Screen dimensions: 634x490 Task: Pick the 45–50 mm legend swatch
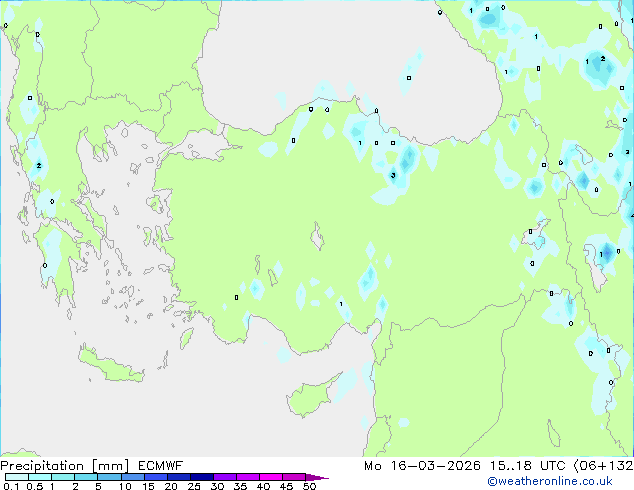(294, 477)
